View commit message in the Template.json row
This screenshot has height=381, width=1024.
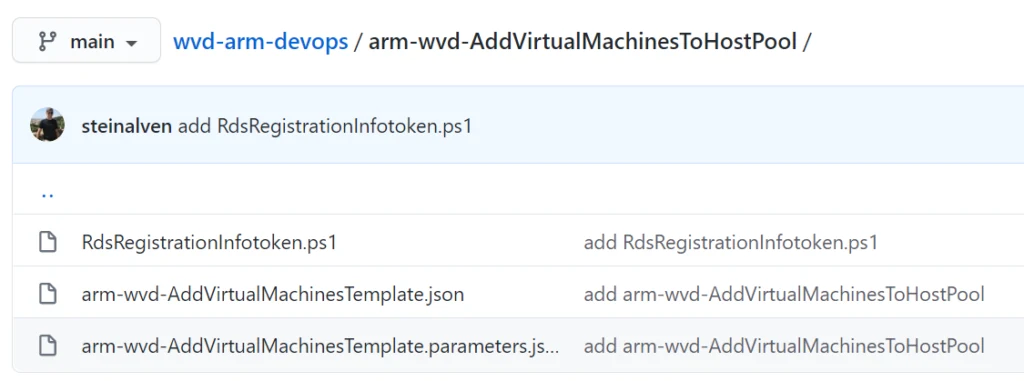coord(784,294)
